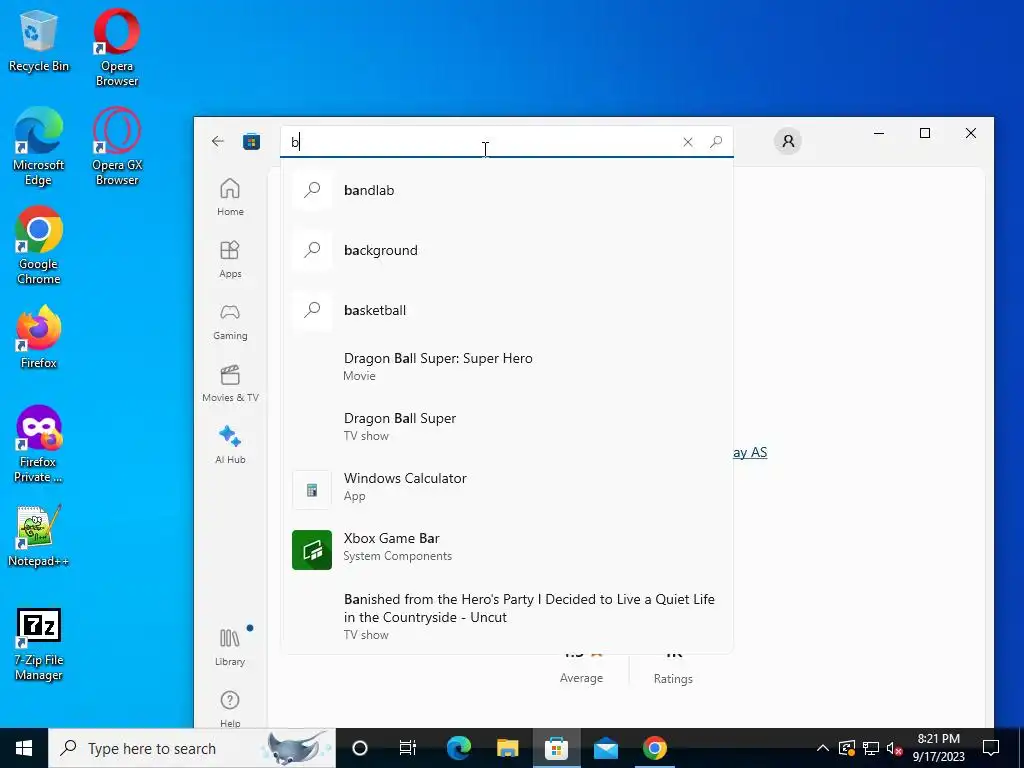
Task: Click the partially hidden 'ay AS' link
Action: (750, 453)
